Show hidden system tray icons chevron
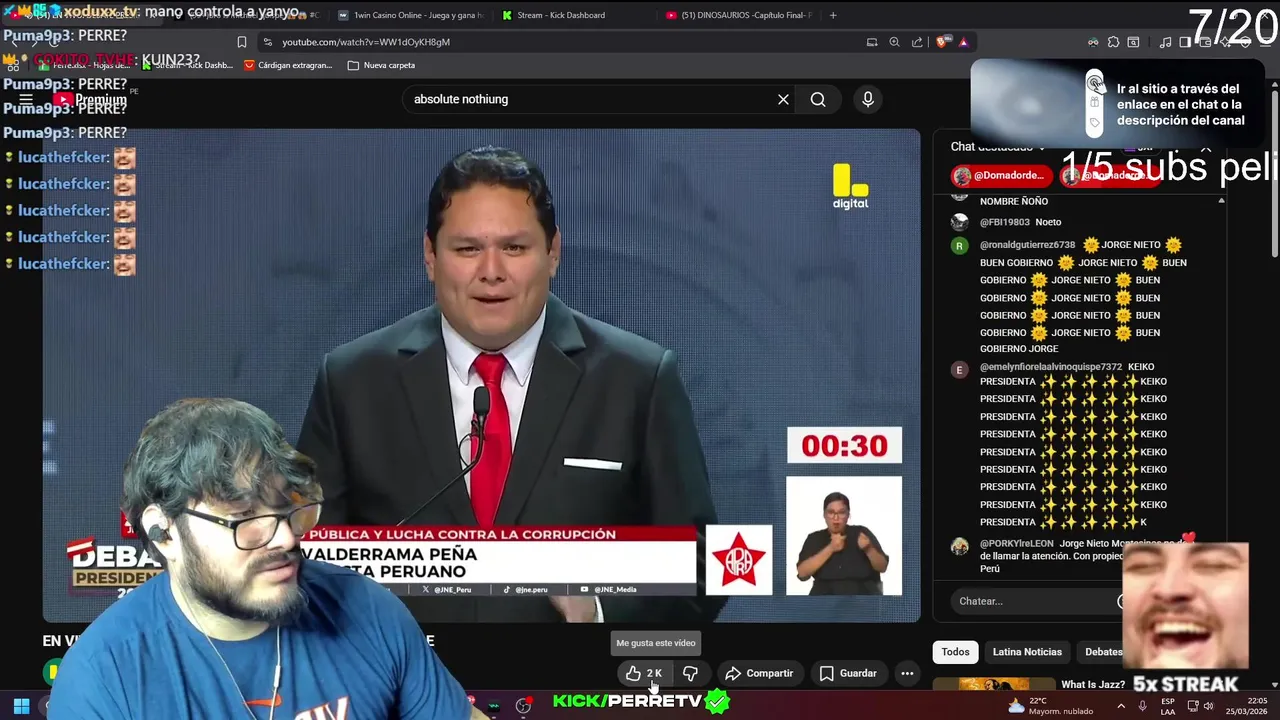This screenshot has width=1280, height=720. (x=1120, y=706)
